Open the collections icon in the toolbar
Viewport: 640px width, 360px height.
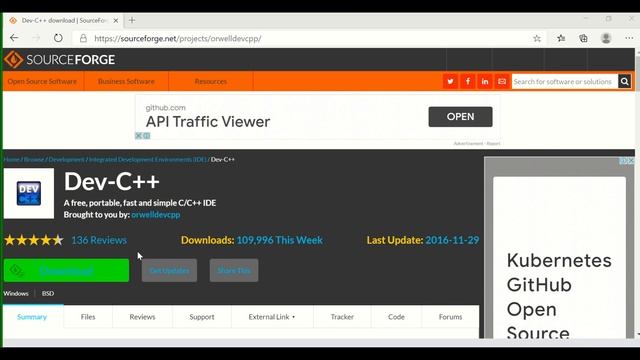(583, 38)
